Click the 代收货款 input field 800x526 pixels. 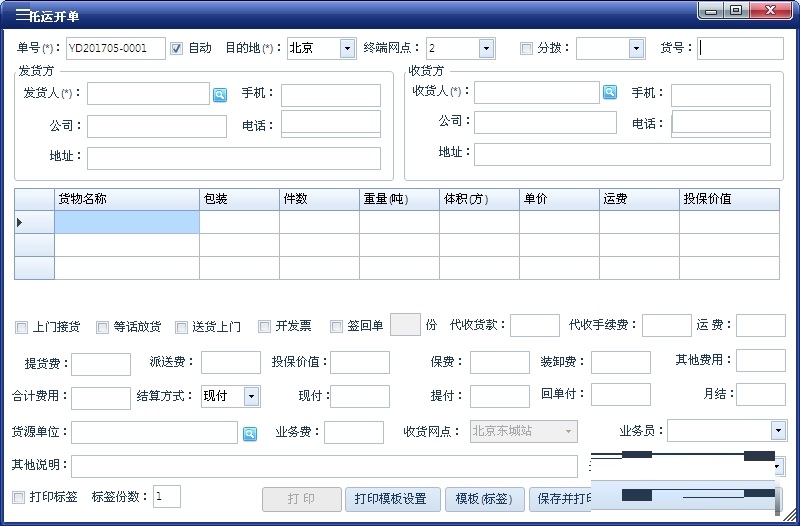(x=535, y=325)
